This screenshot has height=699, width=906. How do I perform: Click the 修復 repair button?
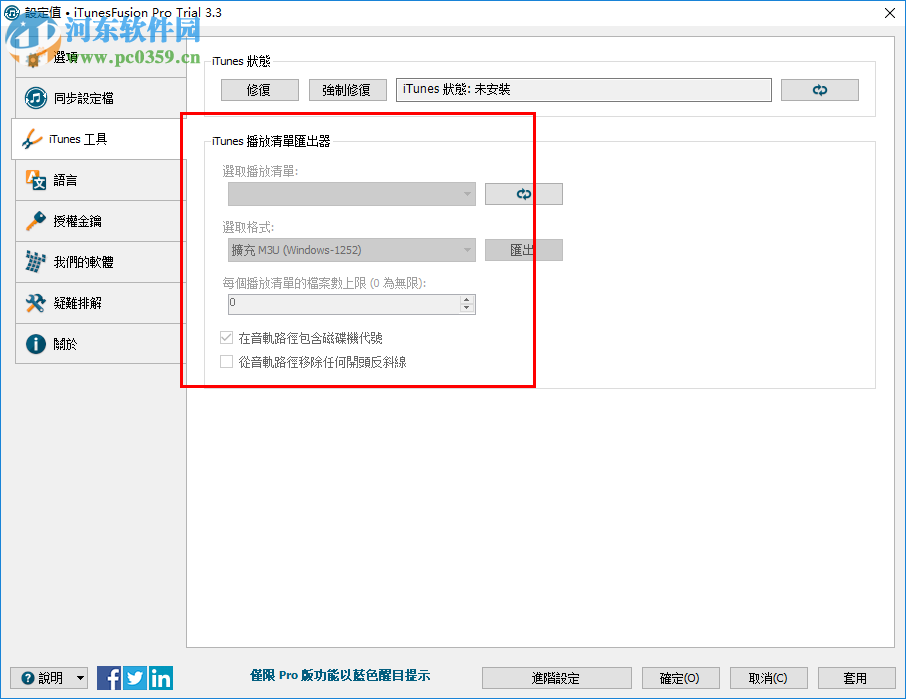coord(259,89)
